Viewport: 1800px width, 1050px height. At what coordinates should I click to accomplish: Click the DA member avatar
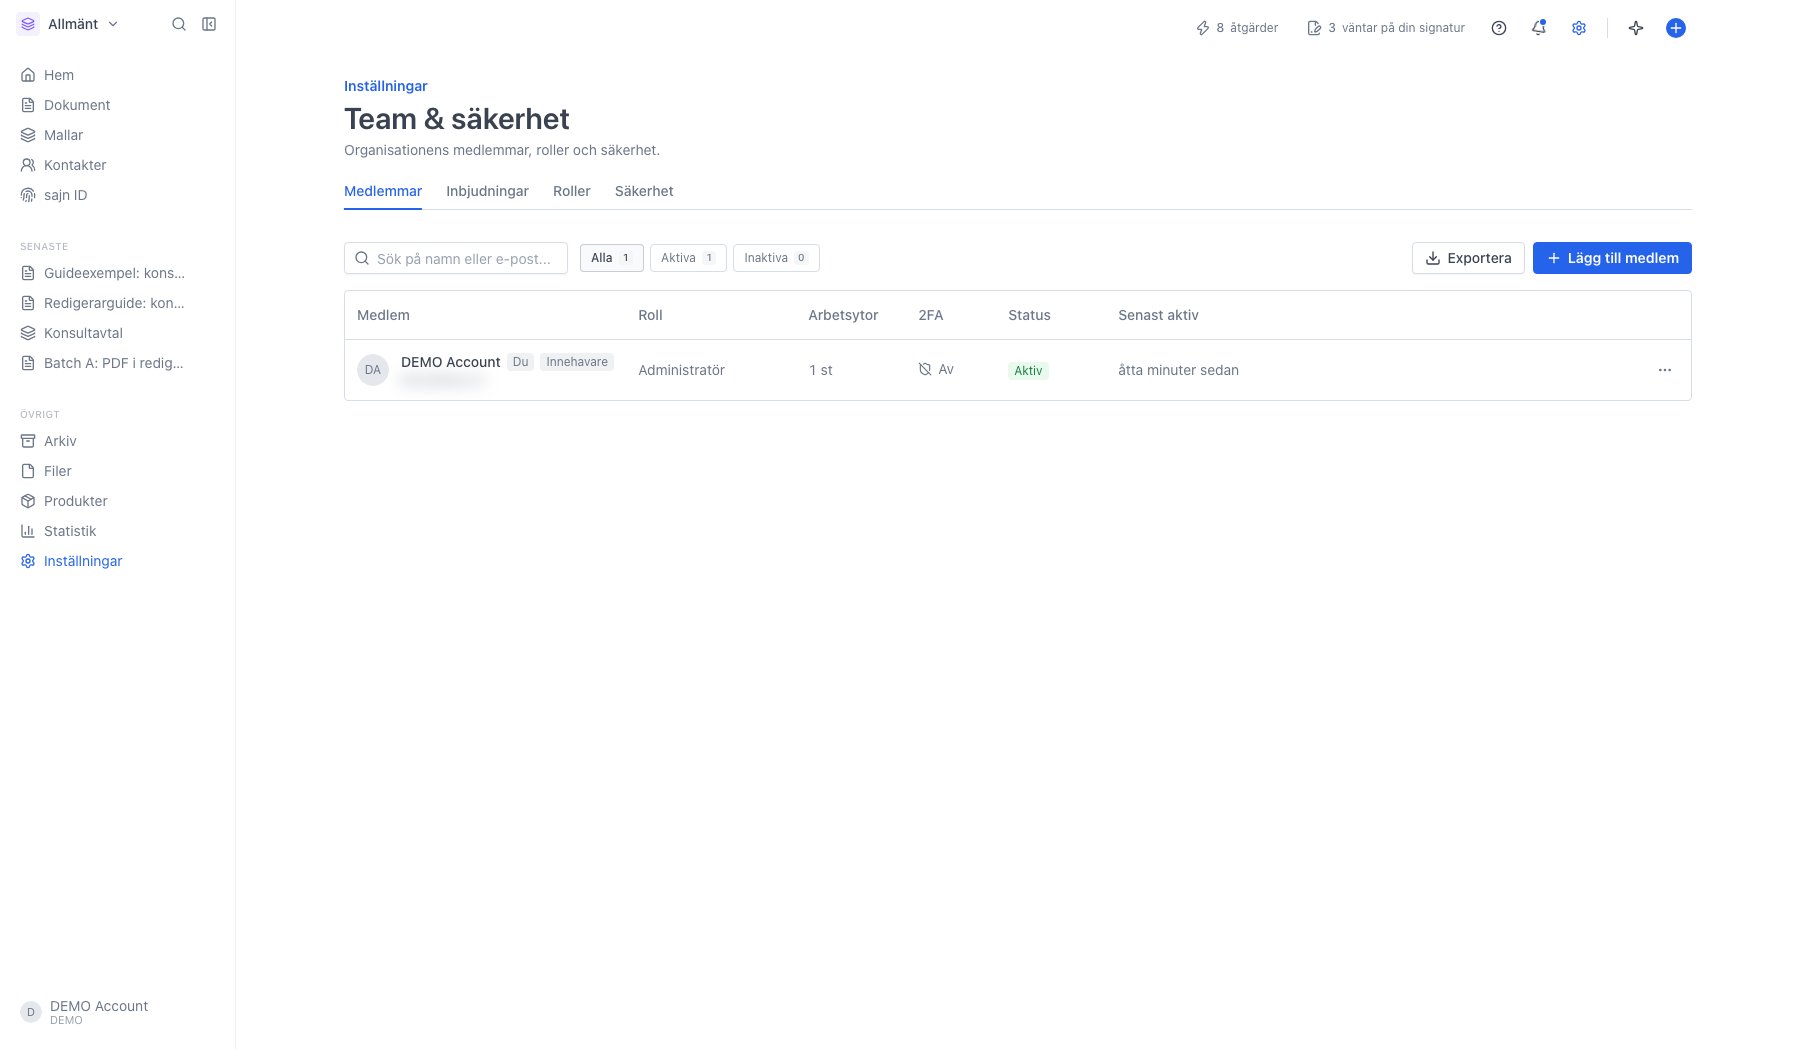click(x=373, y=370)
